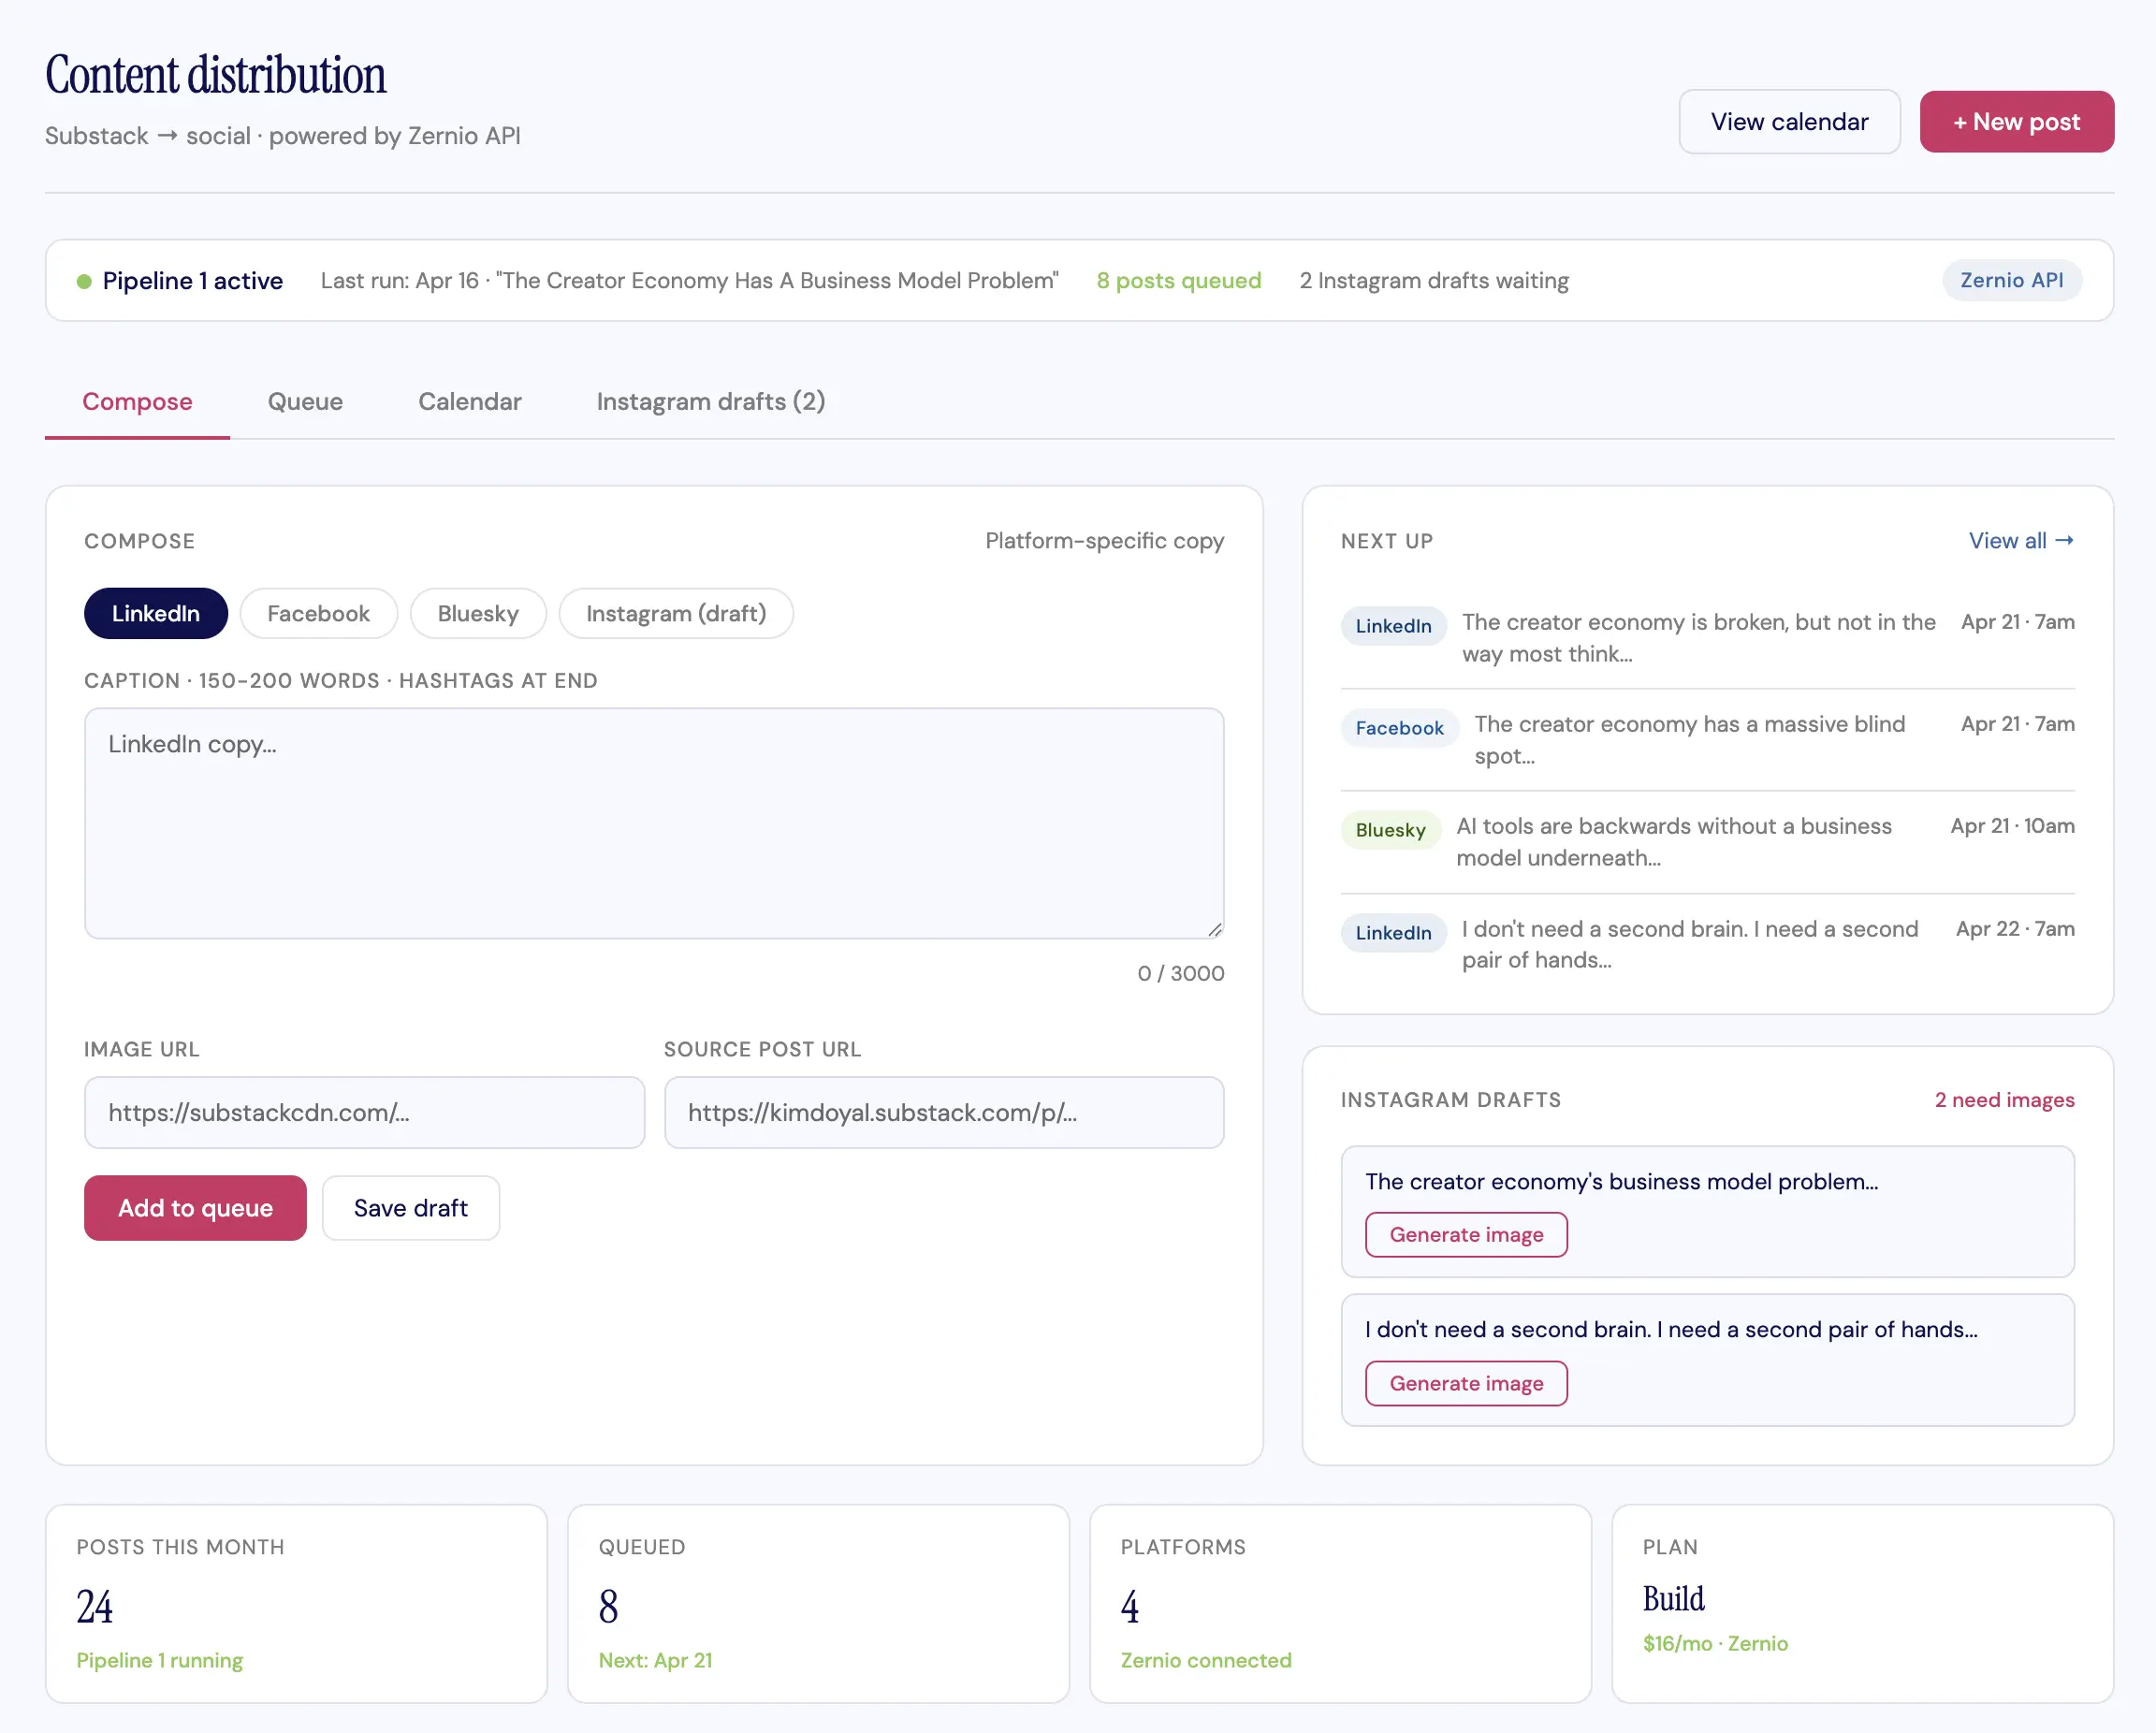Click the Zernio API badge in pipeline bar
This screenshot has height=1733, width=2156.
click(2012, 280)
